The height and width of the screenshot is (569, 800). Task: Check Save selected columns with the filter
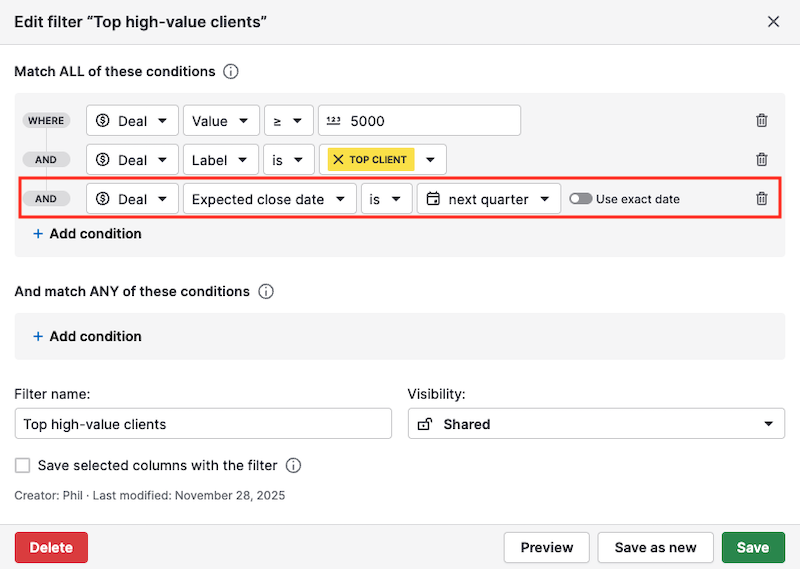pyautogui.click(x=23, y=466)
